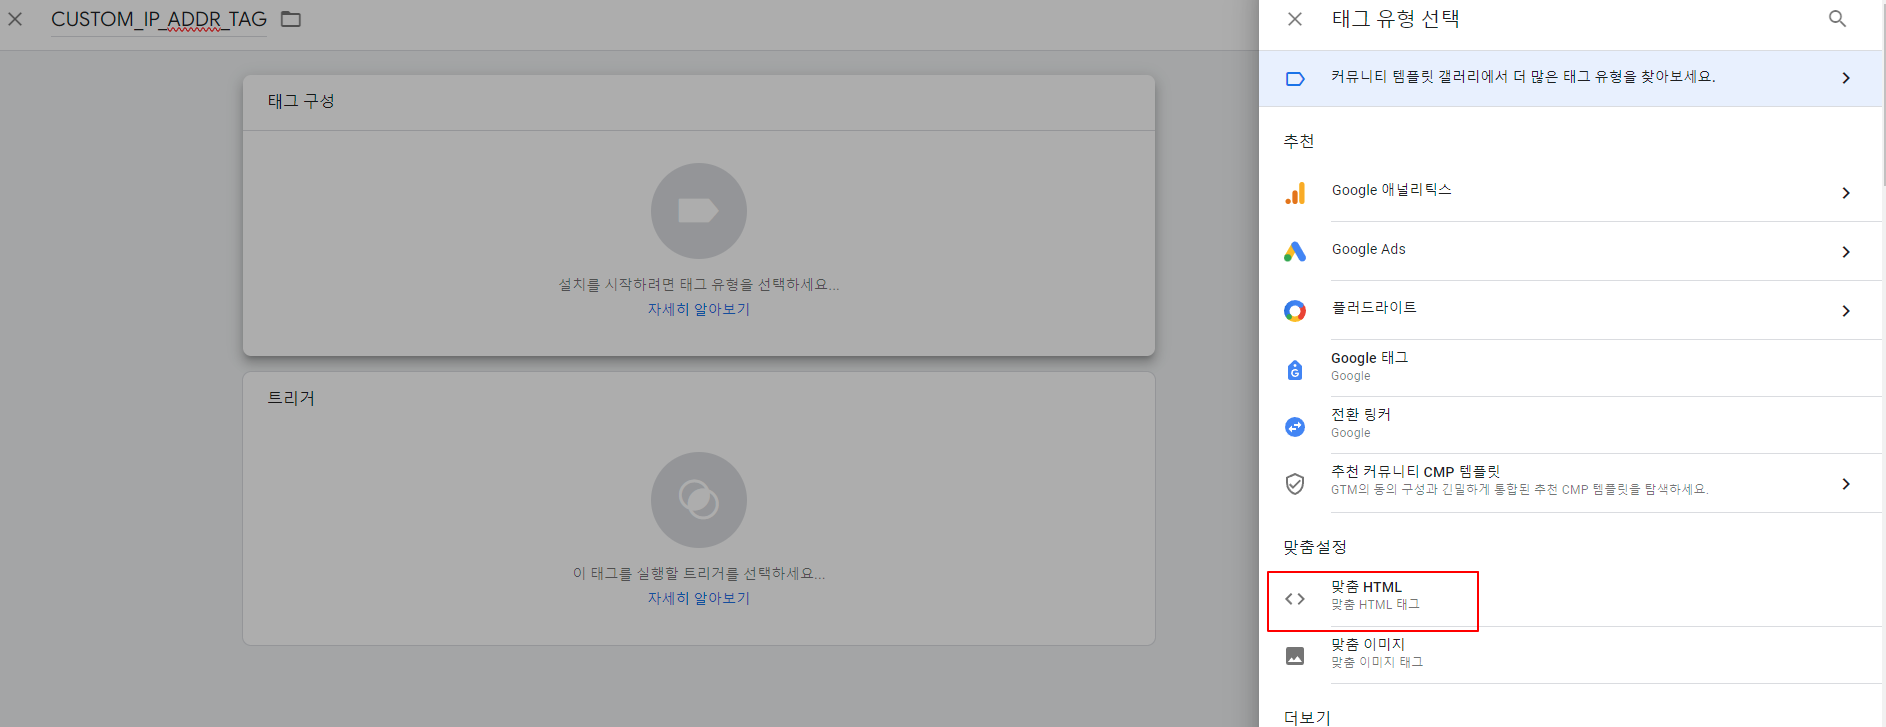Image resolution: width=1886 pixels, height=727 pixels.
Task: Select Google 태그 tag type
Action: click(x=1570, y=368)
